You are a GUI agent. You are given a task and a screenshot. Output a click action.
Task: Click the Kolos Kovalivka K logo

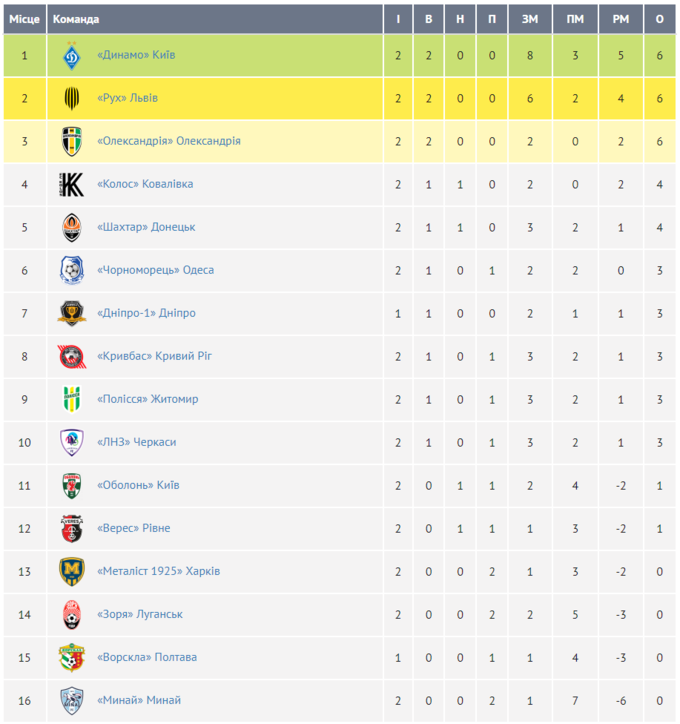click(72, 185)
